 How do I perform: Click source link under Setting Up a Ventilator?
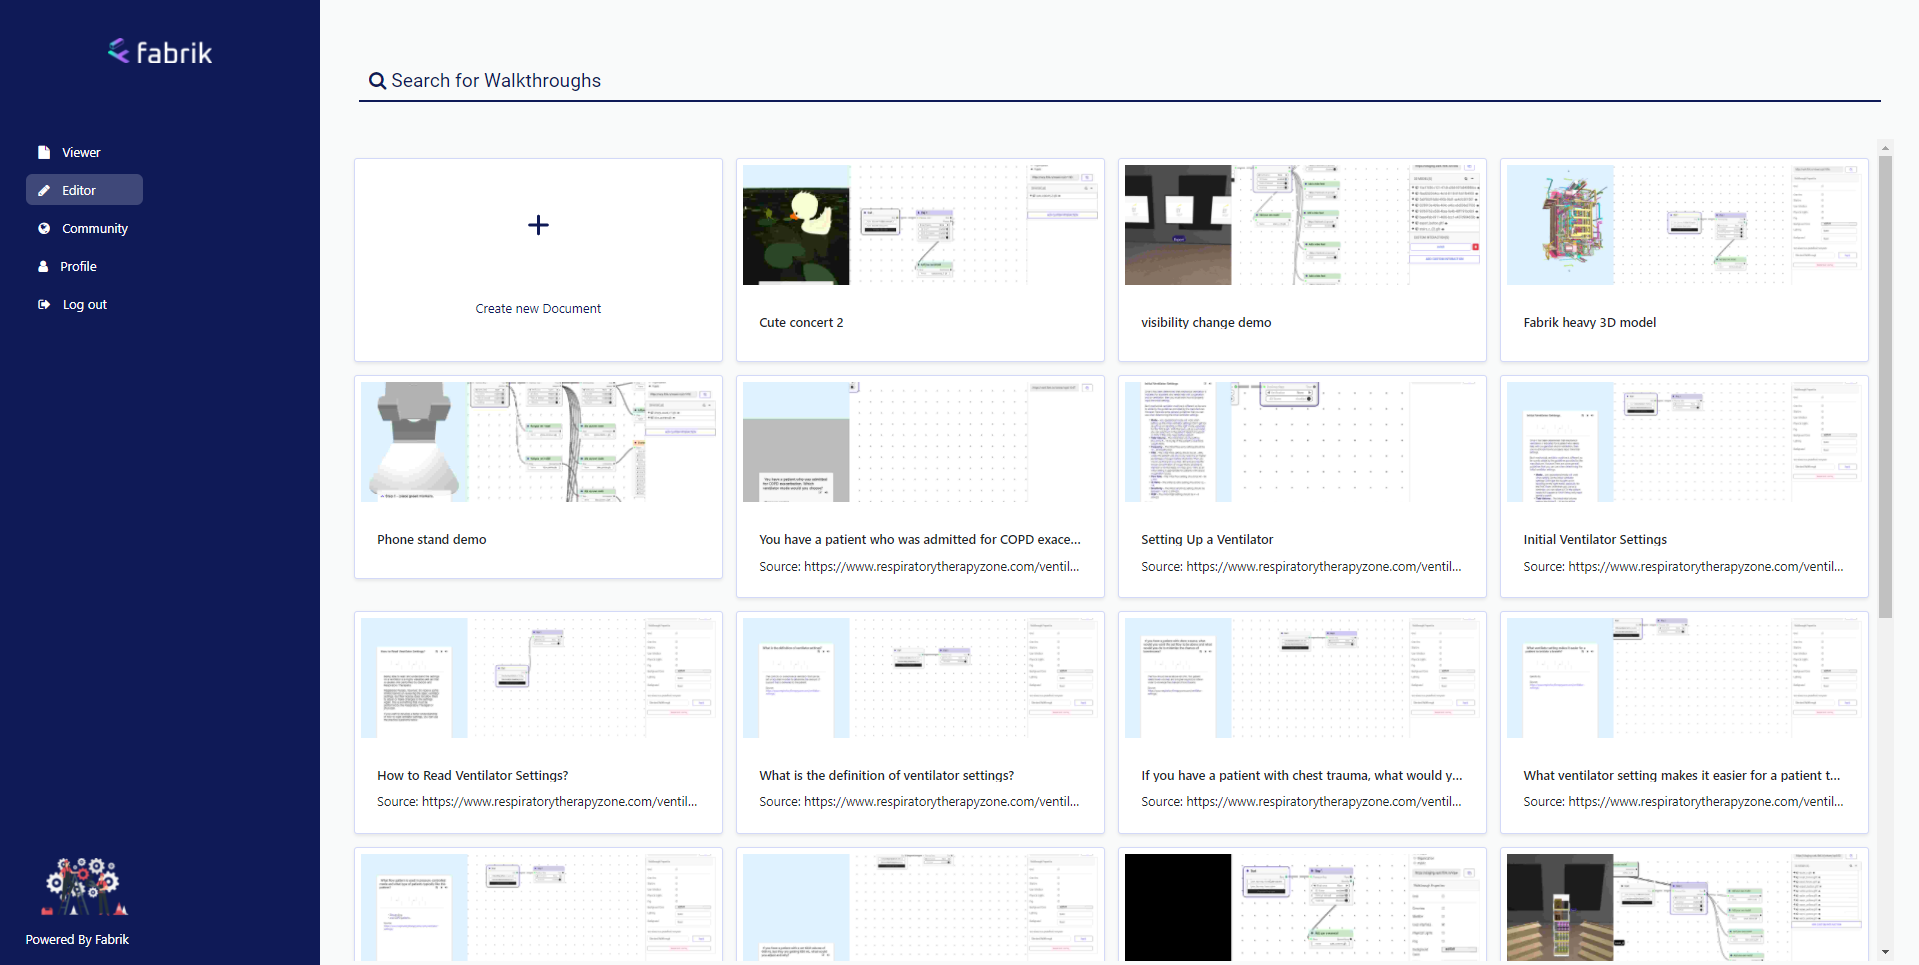coord(1301,567)
